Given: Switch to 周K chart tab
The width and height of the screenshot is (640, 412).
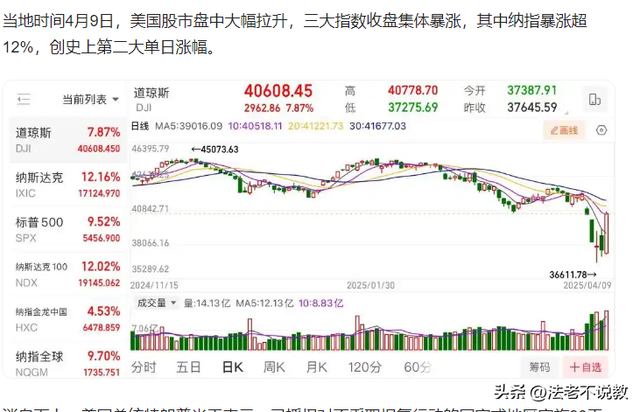Looking at the screenshot, I should pos(274,367).
